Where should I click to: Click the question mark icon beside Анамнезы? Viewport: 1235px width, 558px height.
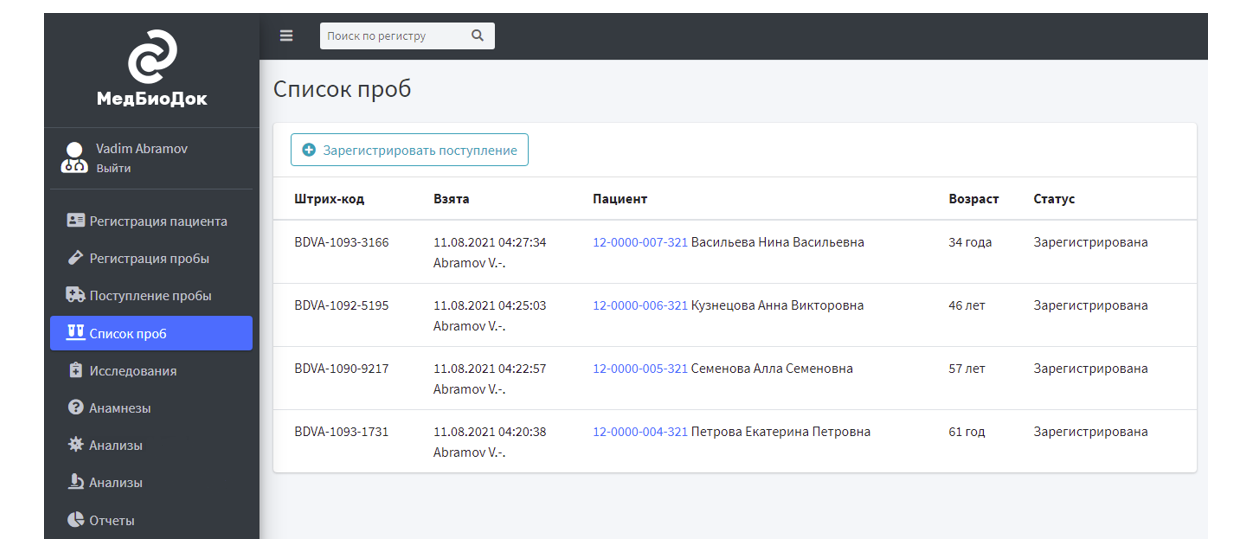pyautogui.click(x=75, y=408)
